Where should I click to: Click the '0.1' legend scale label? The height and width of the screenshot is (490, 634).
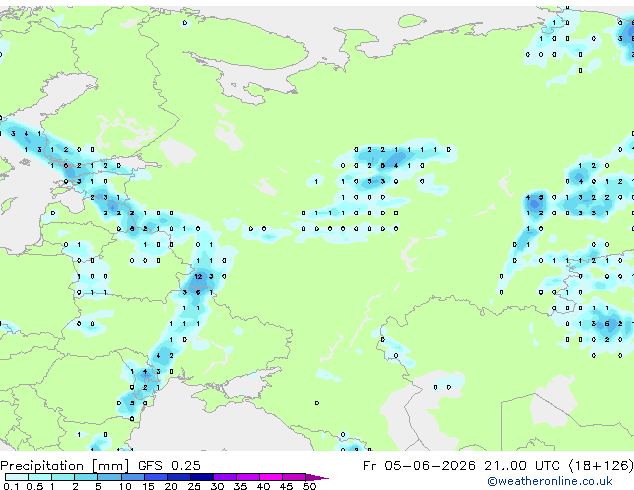[11, 486]
